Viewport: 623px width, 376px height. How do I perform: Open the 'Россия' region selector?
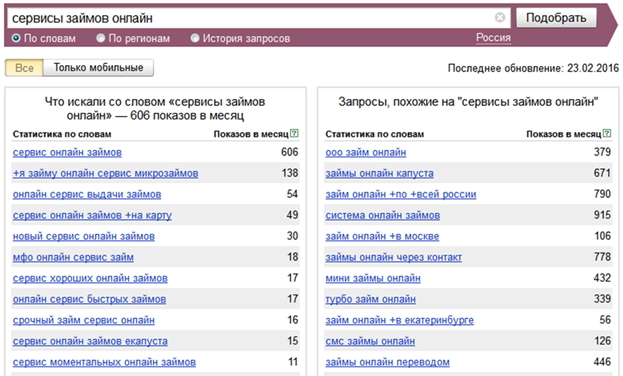tap(493, 38)
